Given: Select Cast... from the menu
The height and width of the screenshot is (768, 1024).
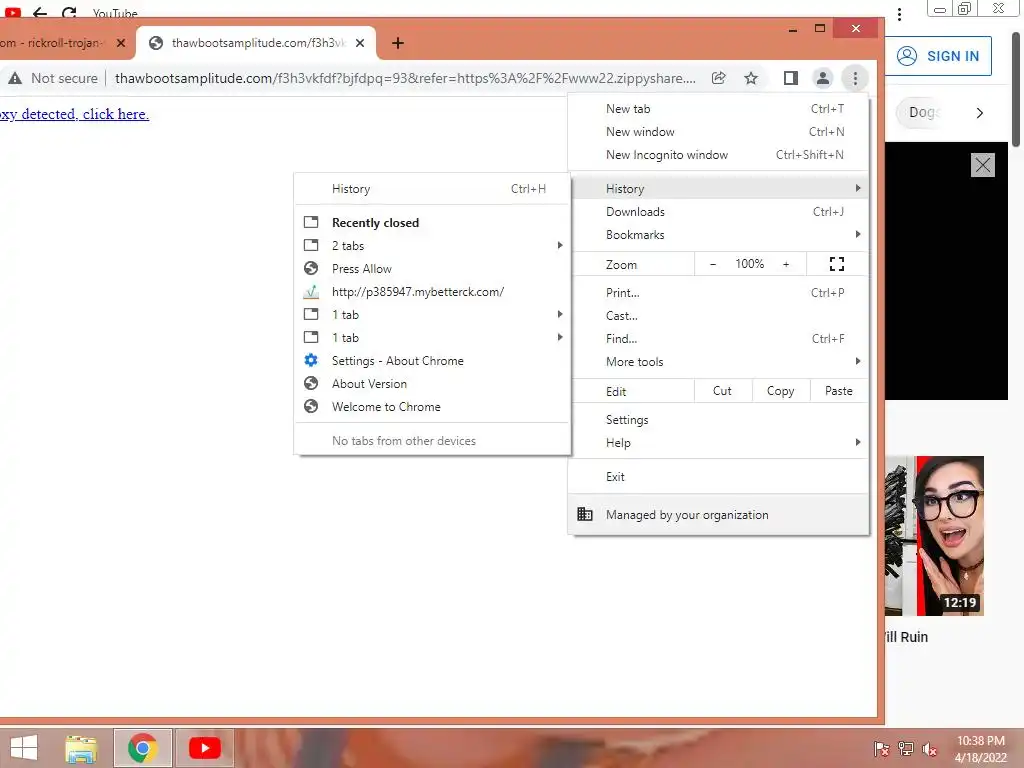Looking at the screenshot, I should coord(718,315).
